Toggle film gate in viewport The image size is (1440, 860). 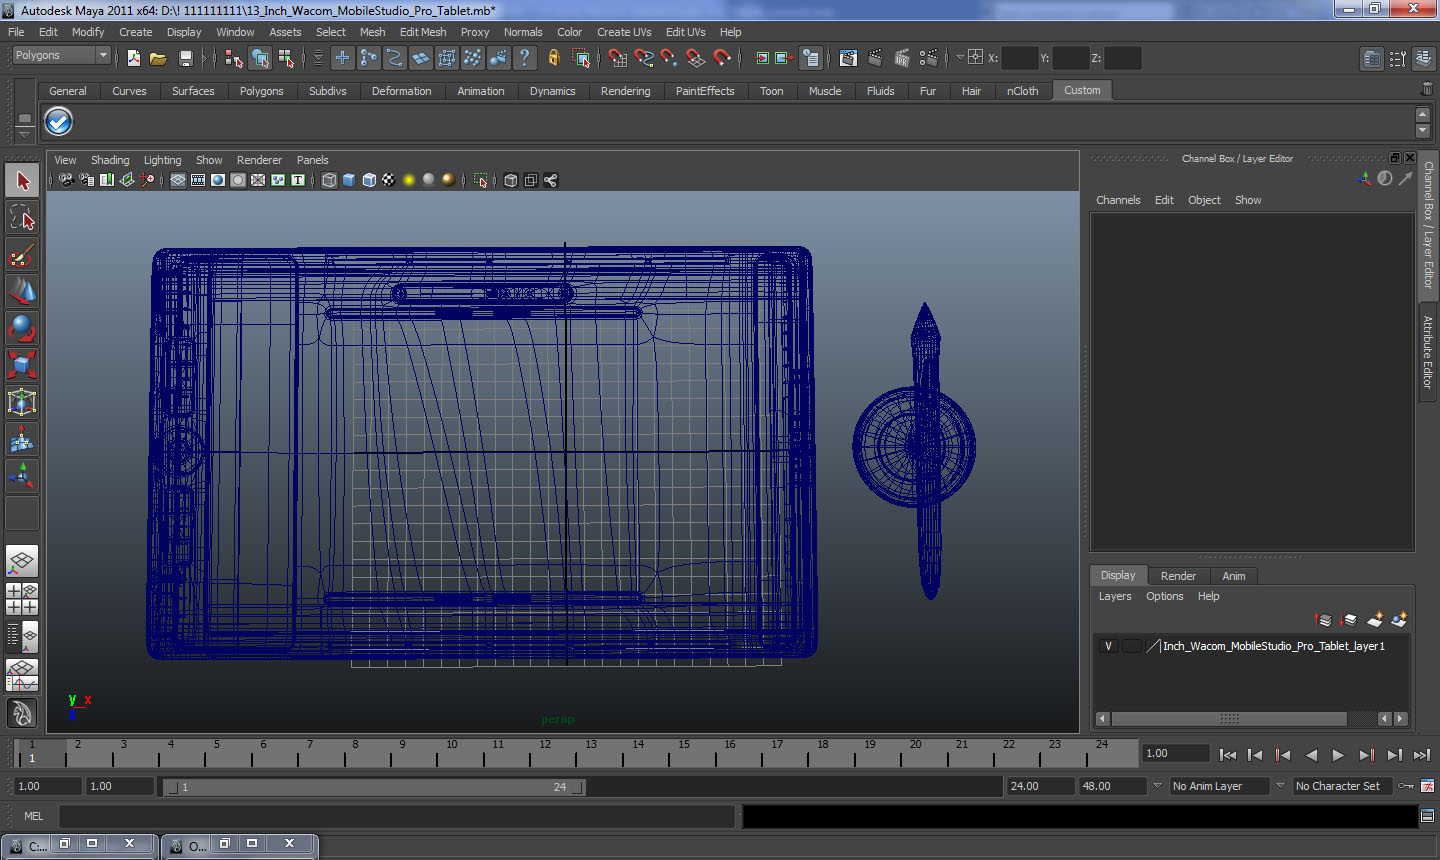click(198, 180)
